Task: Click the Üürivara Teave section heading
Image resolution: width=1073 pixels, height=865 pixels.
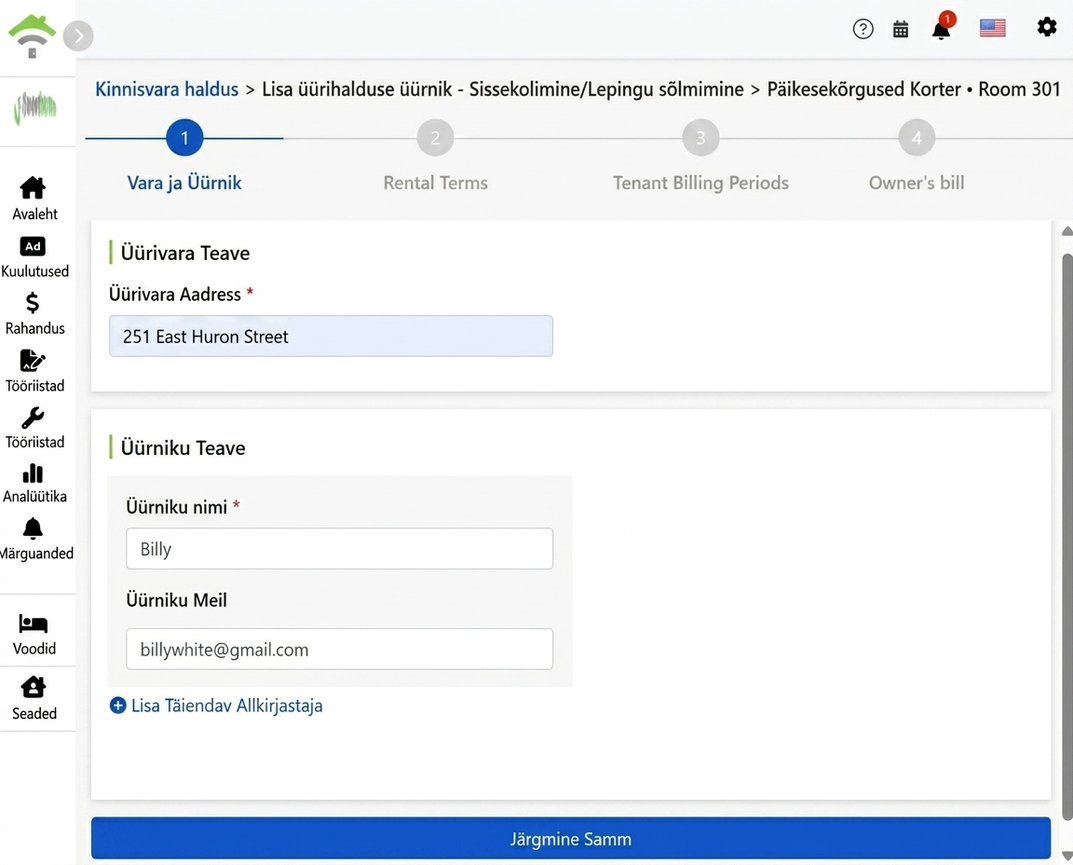Action: tap(185, 253)
